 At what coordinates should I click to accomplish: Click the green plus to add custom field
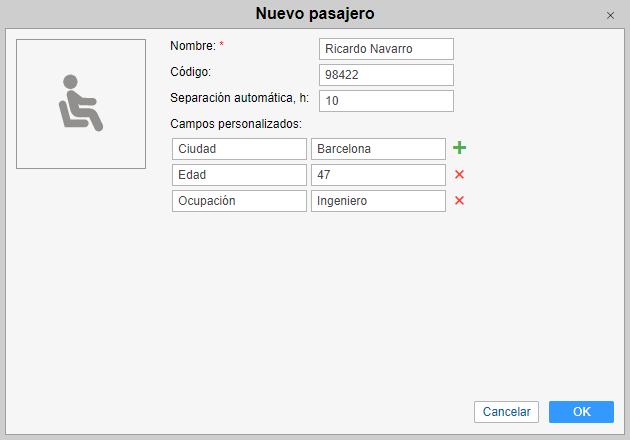460,148
